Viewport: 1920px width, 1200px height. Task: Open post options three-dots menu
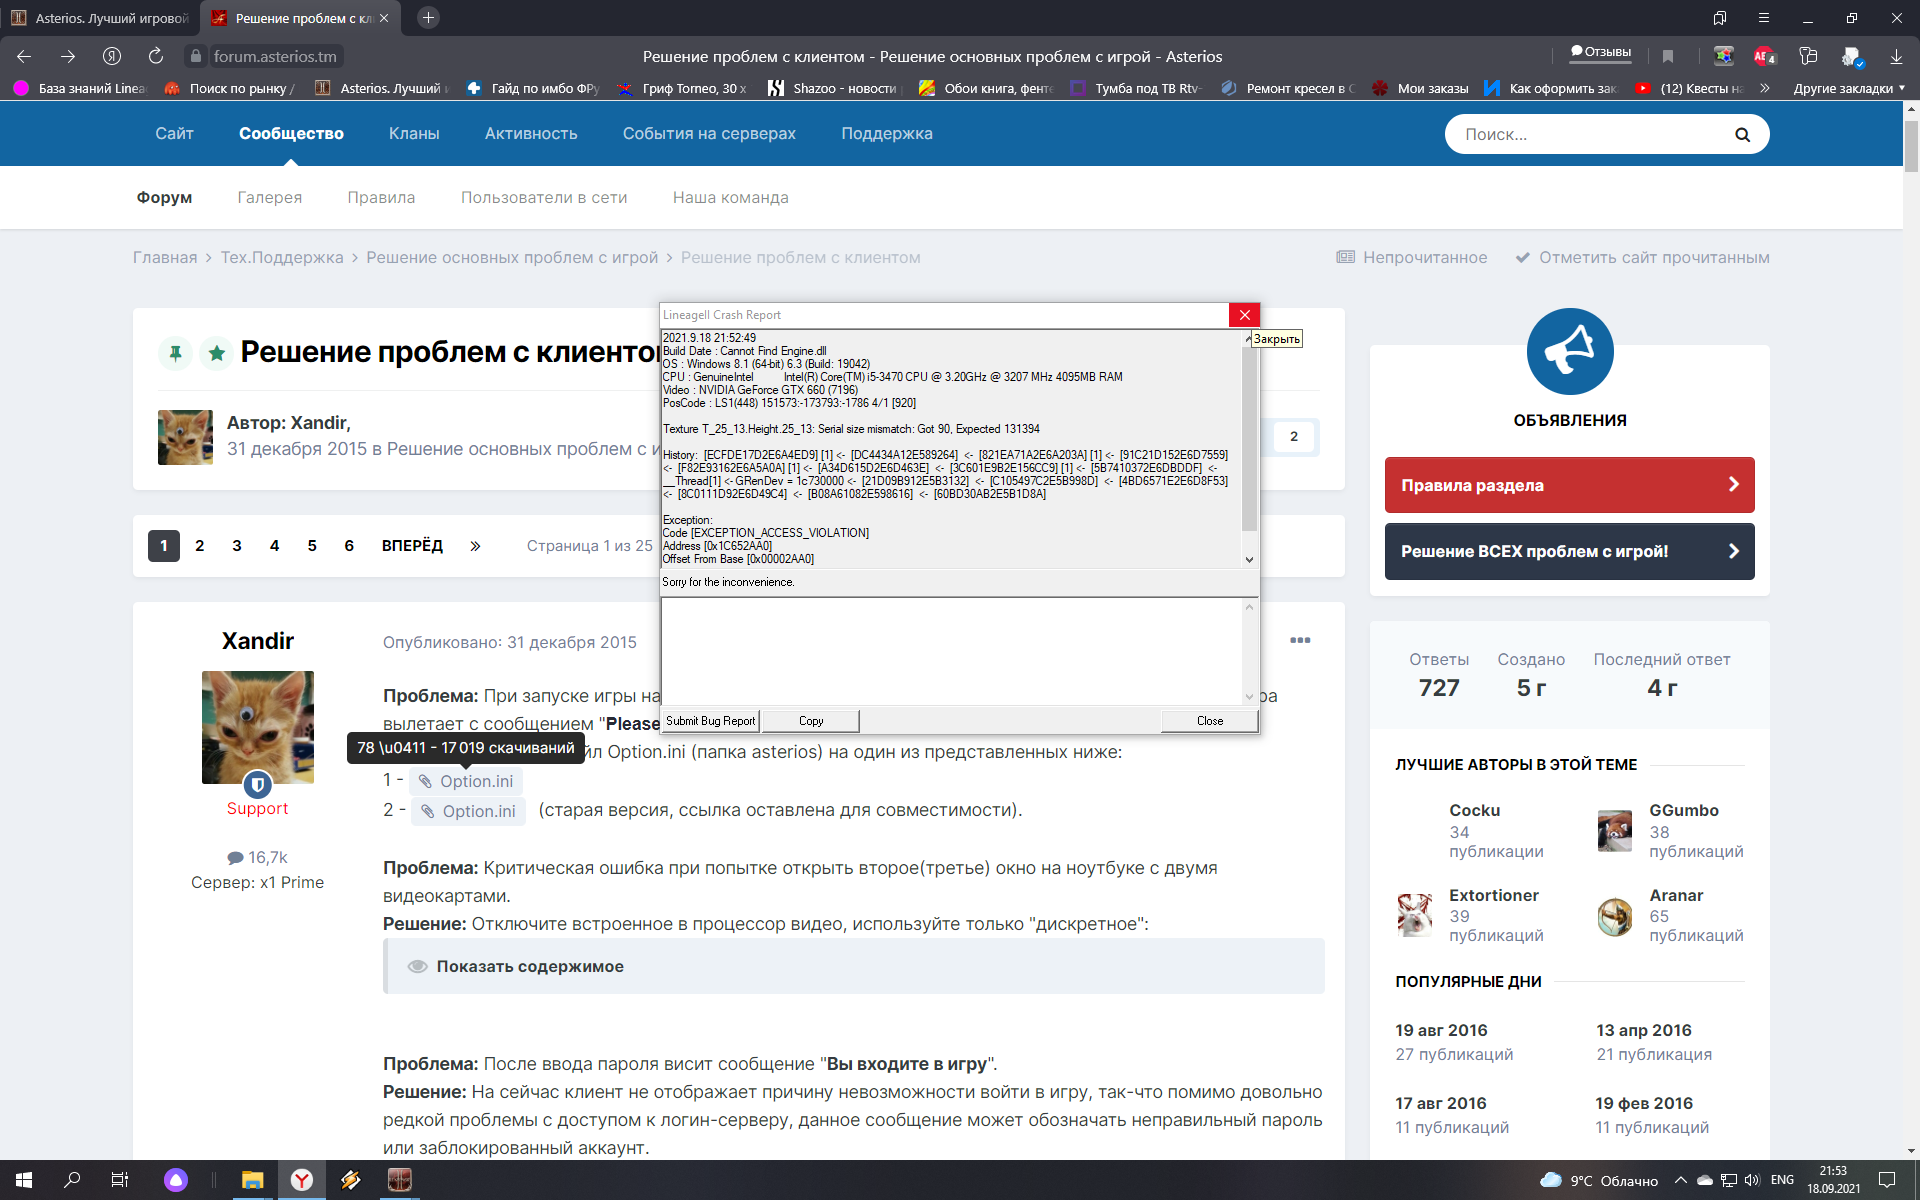(x=1300, y=640)
